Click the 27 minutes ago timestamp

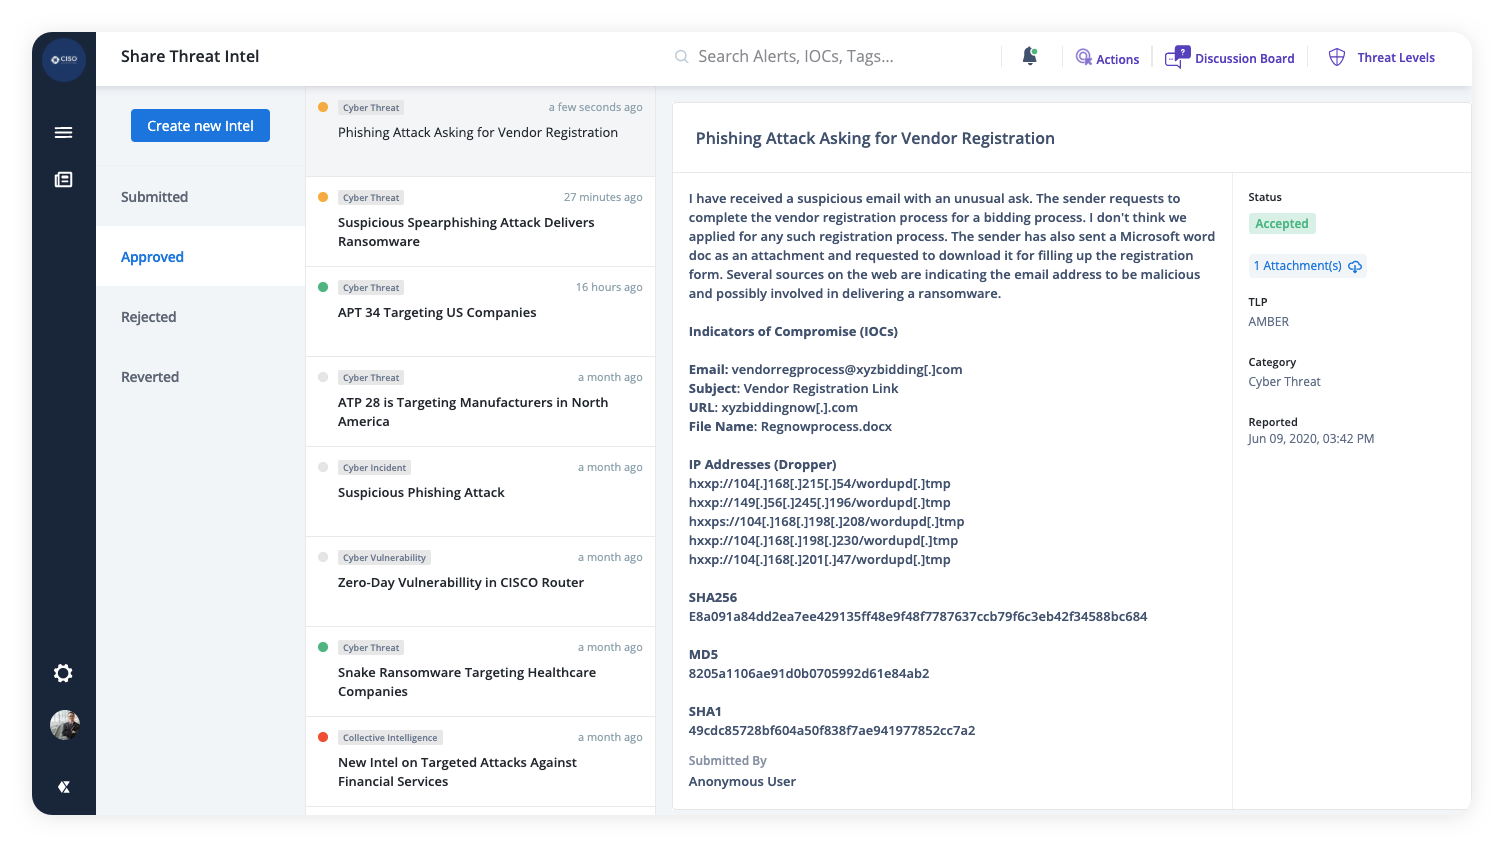coord(603,198)
